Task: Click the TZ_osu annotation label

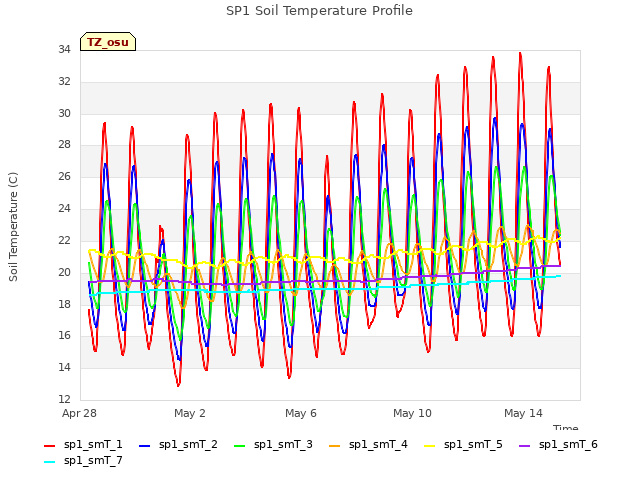Action: tap(108, 42)
